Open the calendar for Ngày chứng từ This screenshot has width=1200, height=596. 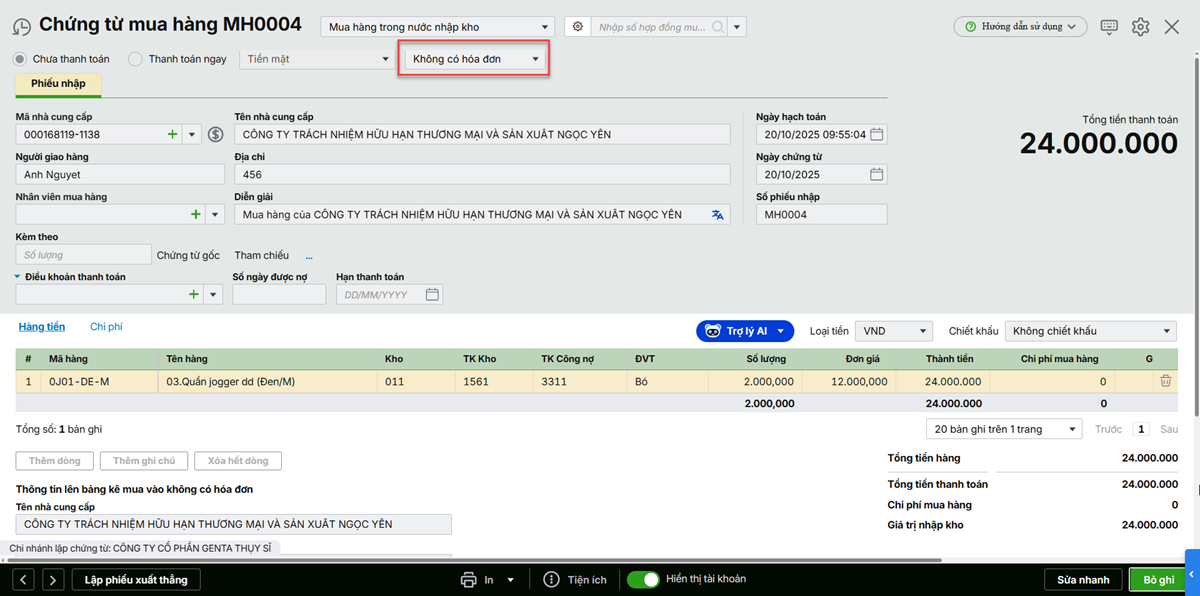[x=876, y=174]
